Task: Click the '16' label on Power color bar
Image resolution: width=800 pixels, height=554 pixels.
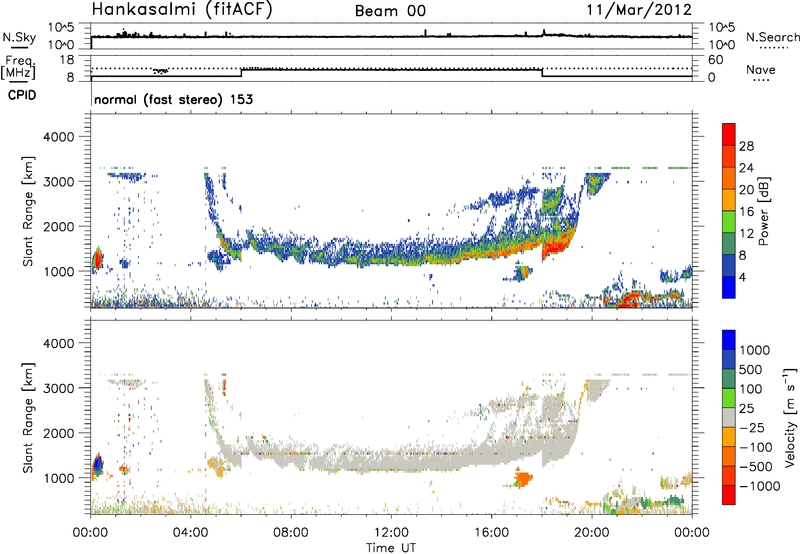Action: point(746,212)
